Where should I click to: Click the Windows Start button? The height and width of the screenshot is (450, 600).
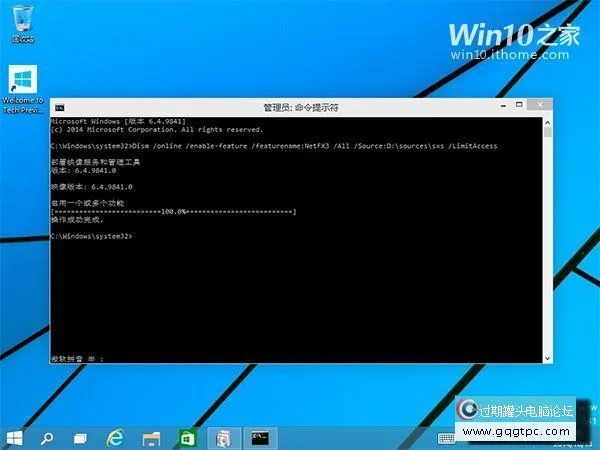(15, 437)
